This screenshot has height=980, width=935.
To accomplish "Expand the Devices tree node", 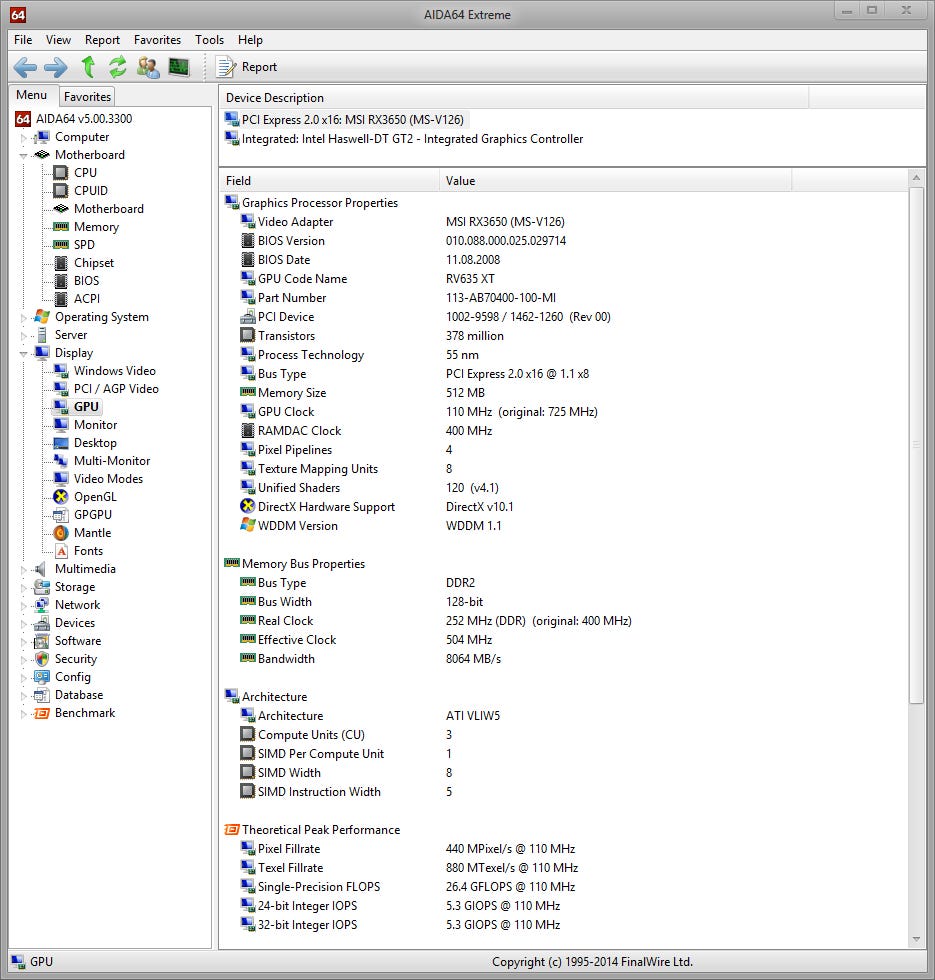I will (24, 624).
